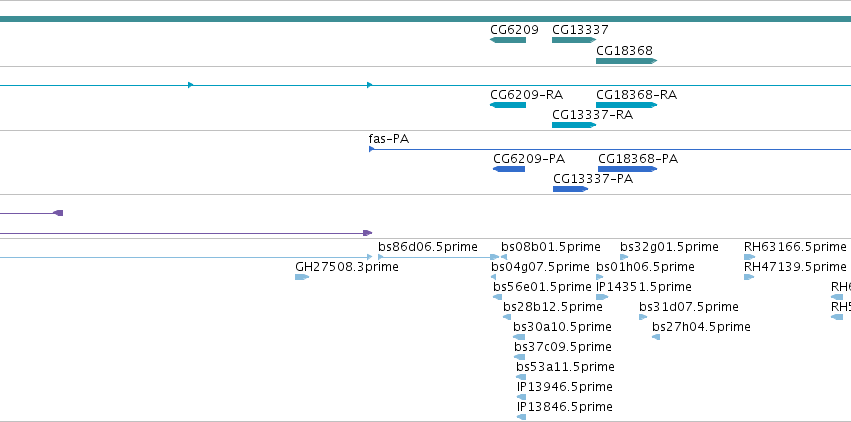Click the dark teal chromosome bar at top
The height and width of the screenshot is (422, 851).
pos(426,19)
